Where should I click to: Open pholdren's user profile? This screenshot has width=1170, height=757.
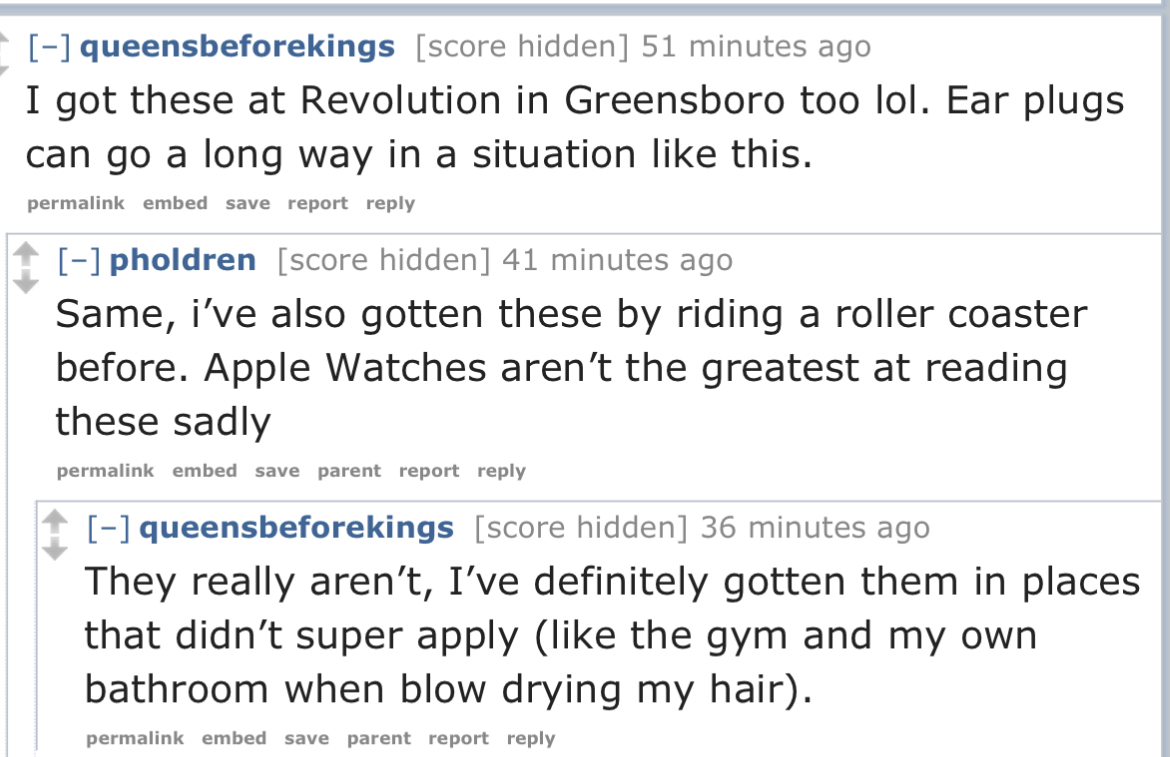point(182,261)
